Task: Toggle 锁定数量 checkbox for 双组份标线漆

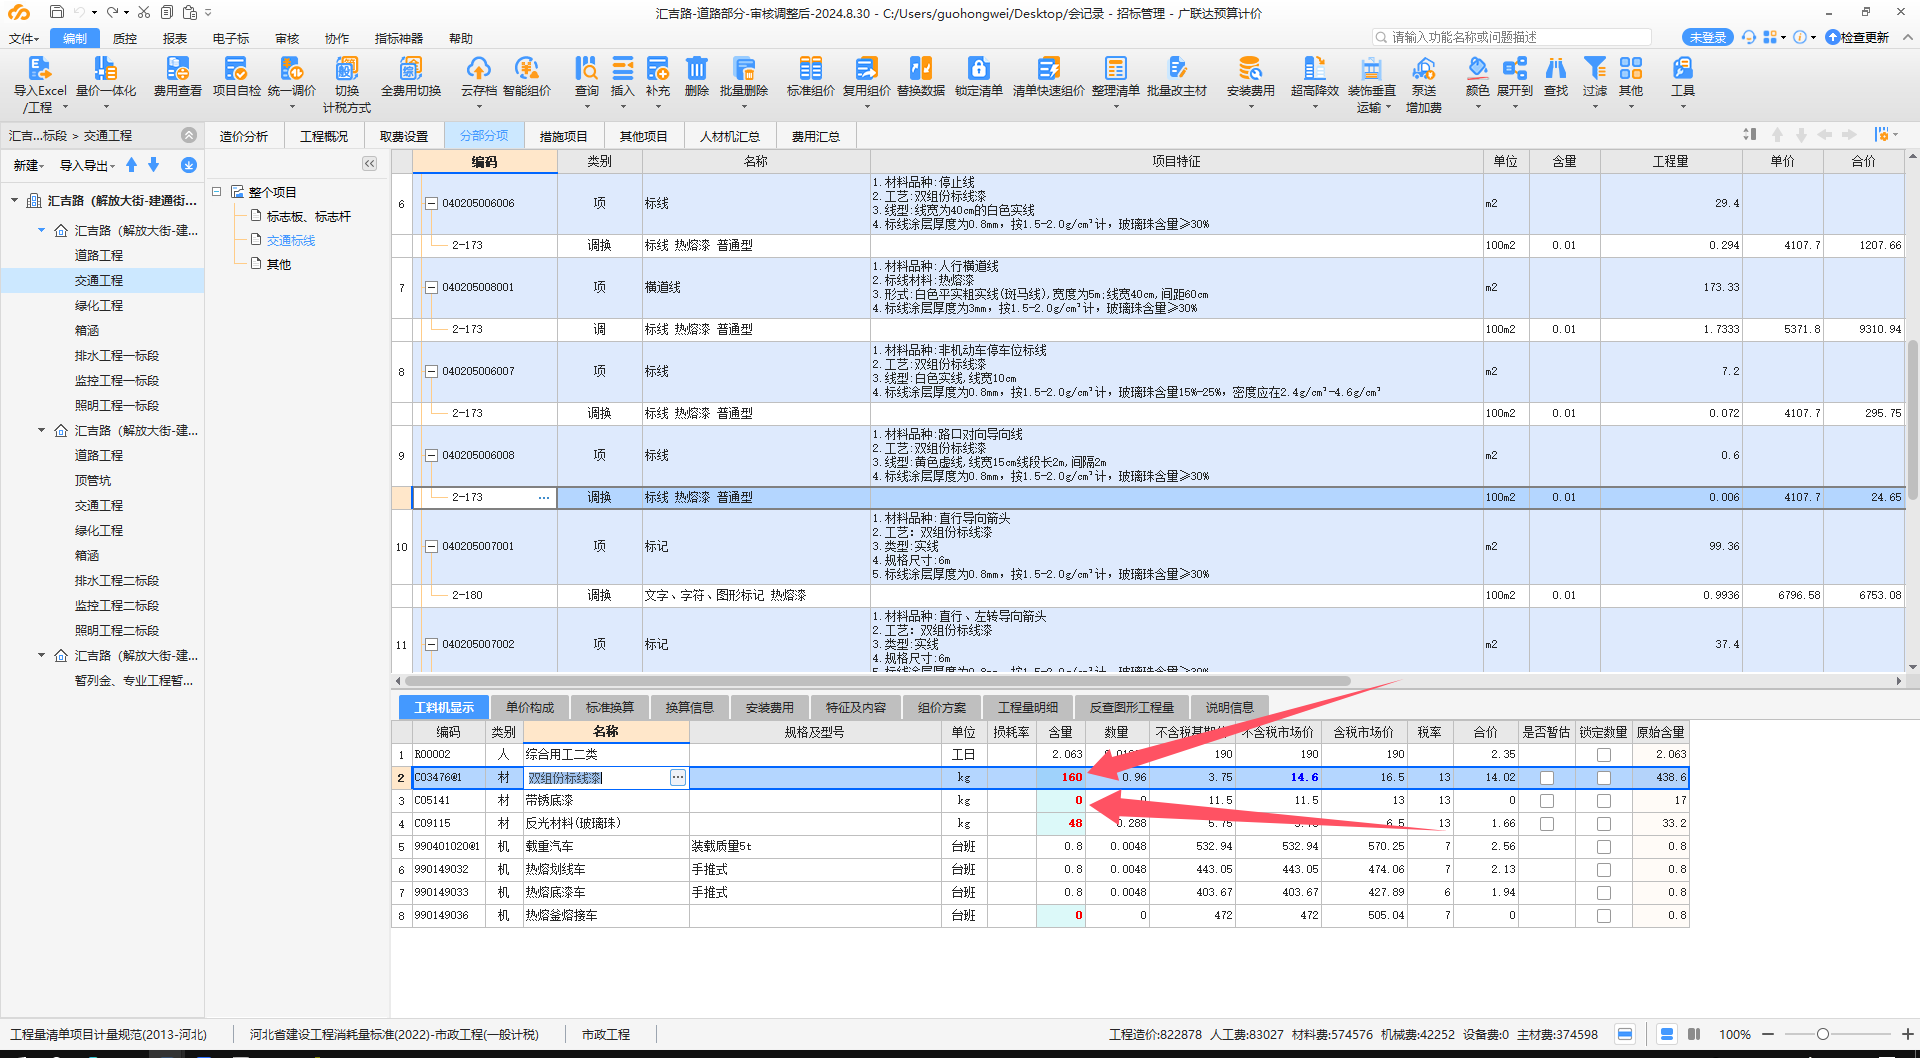Action: click(1604, 778)
